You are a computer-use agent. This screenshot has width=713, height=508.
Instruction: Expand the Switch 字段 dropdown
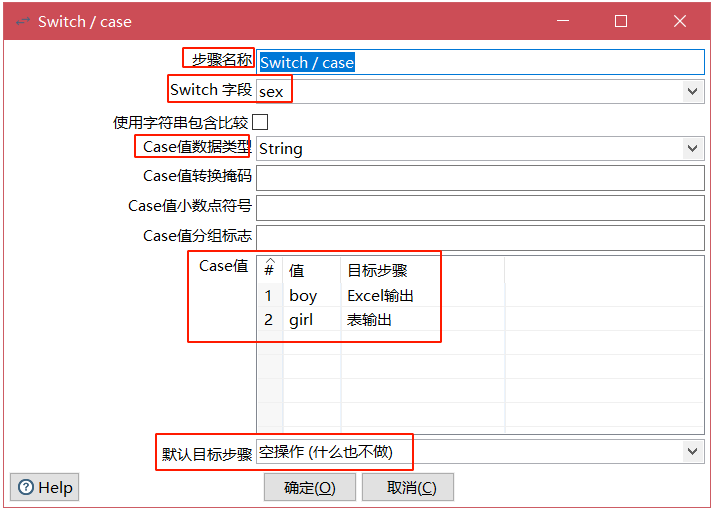(x=693, y=91)
